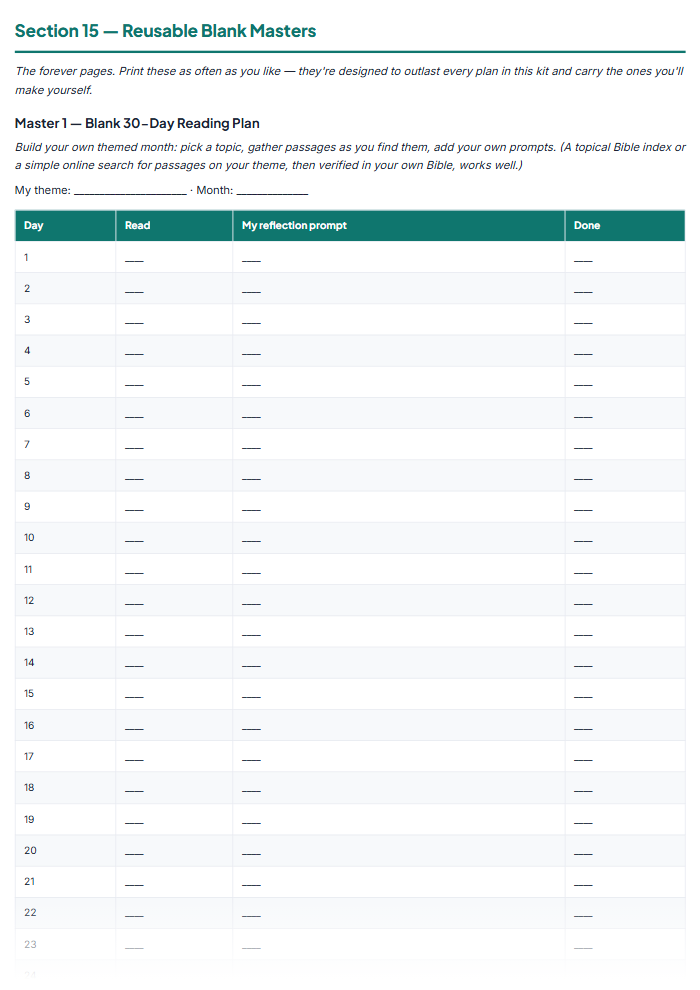
Task: Click the 'Section 15 — Reusable Blank Masters' heading
Action: [165, 31]
